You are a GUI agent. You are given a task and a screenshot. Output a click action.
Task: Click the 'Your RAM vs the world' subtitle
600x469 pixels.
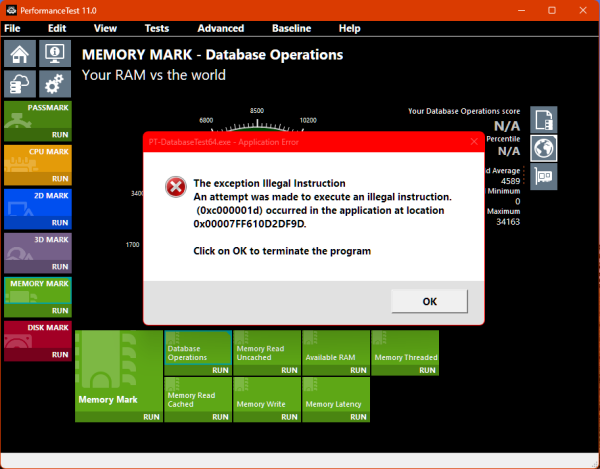(x=154, y=75)
